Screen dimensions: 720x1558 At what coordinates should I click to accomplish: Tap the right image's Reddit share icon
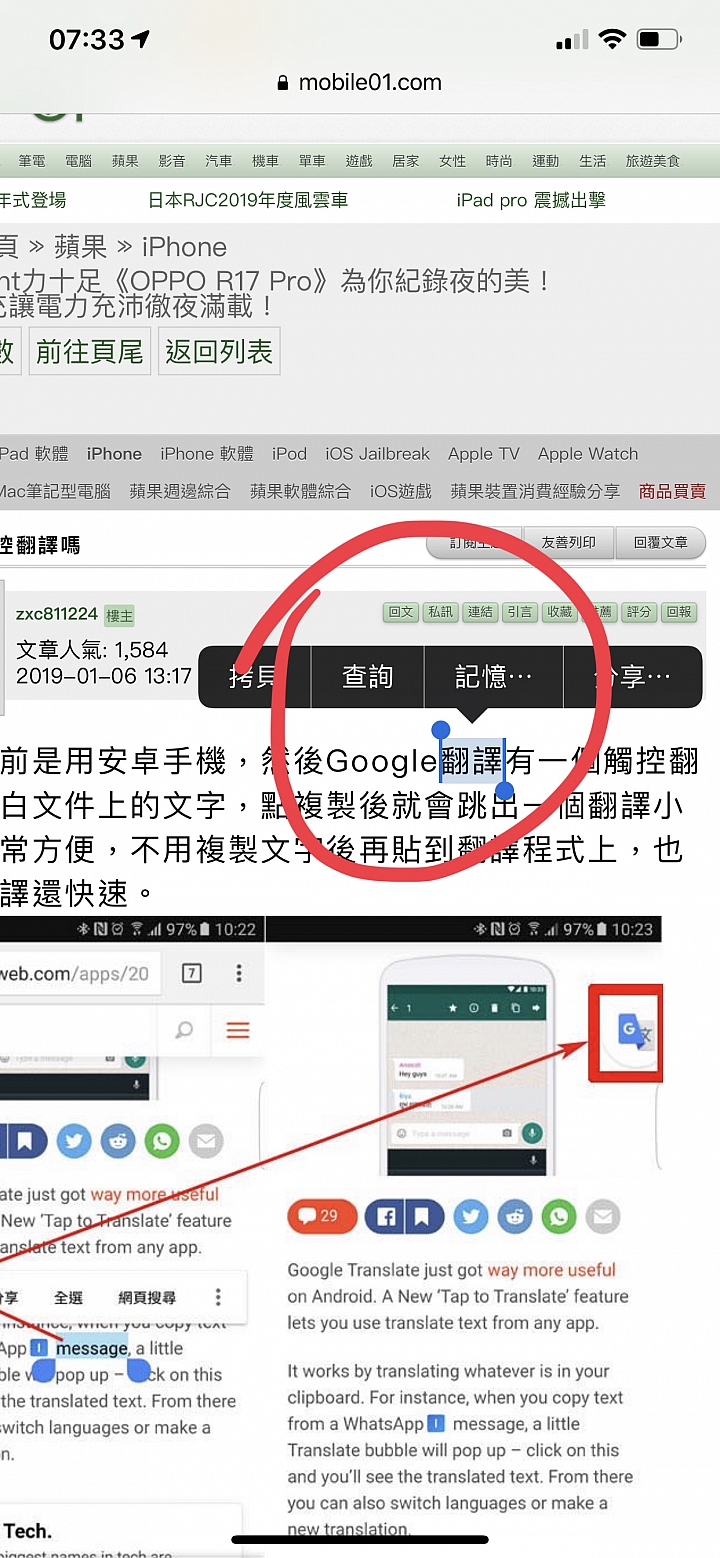click(516, 1217)
